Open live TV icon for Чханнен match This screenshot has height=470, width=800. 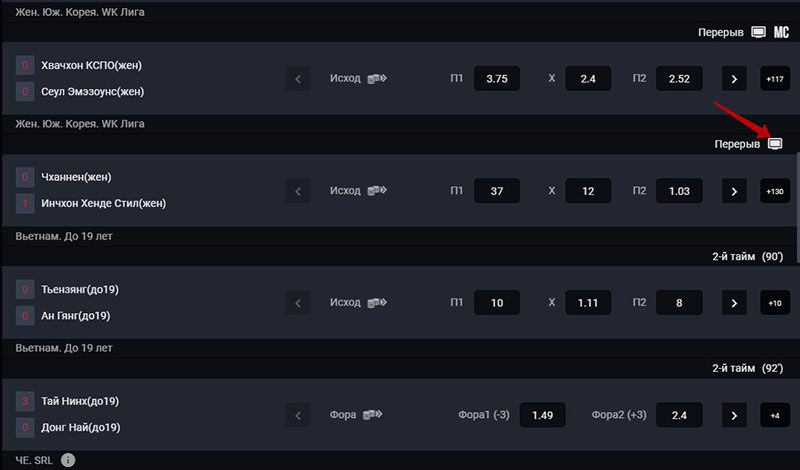(x=774, y=144)
